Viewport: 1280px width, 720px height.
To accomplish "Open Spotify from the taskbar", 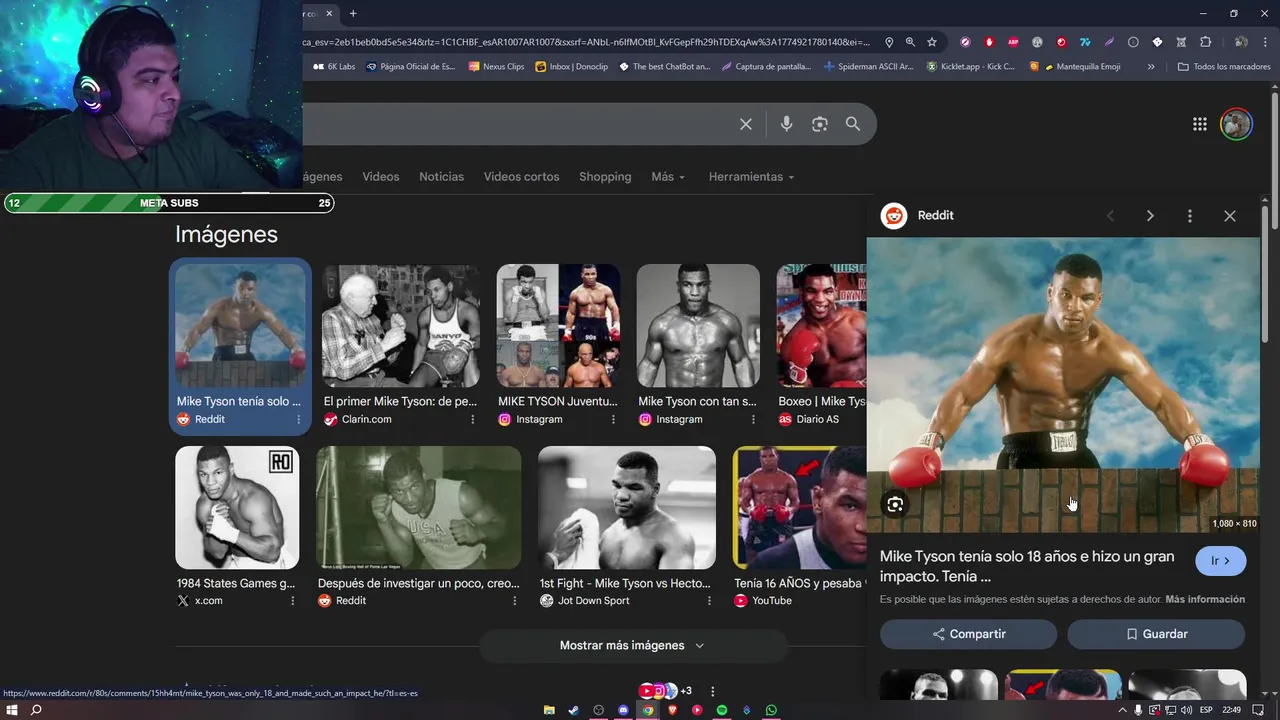I will pos(722,710).
